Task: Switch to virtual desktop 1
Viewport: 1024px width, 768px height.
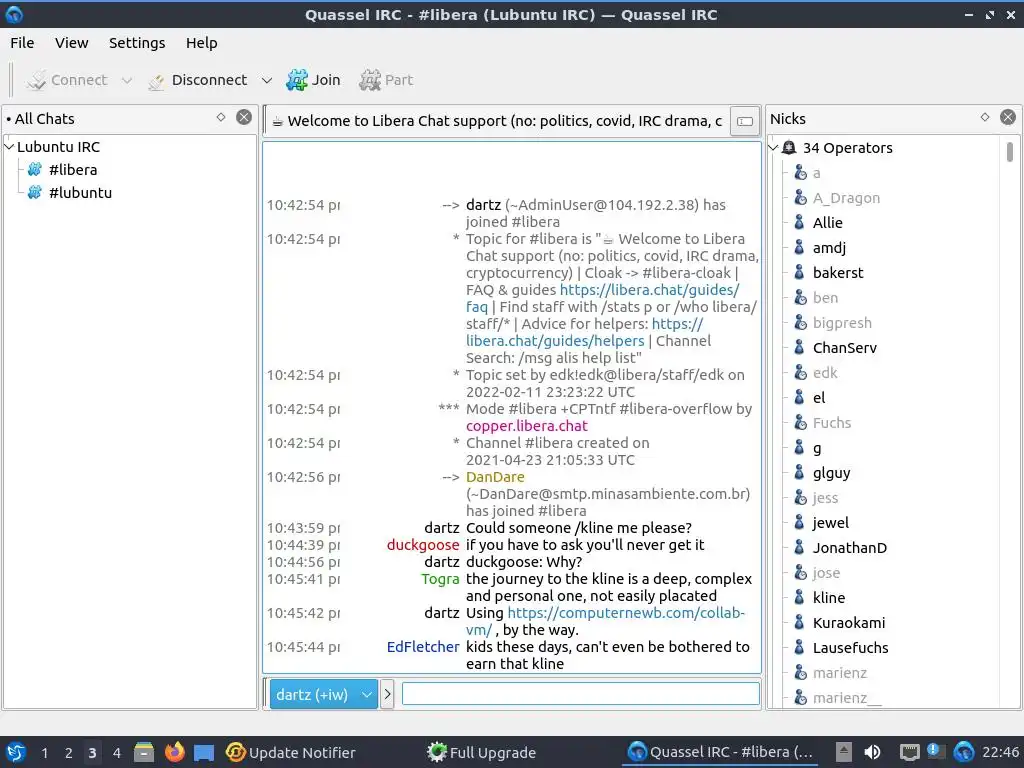Action: (x=44, y=753)
